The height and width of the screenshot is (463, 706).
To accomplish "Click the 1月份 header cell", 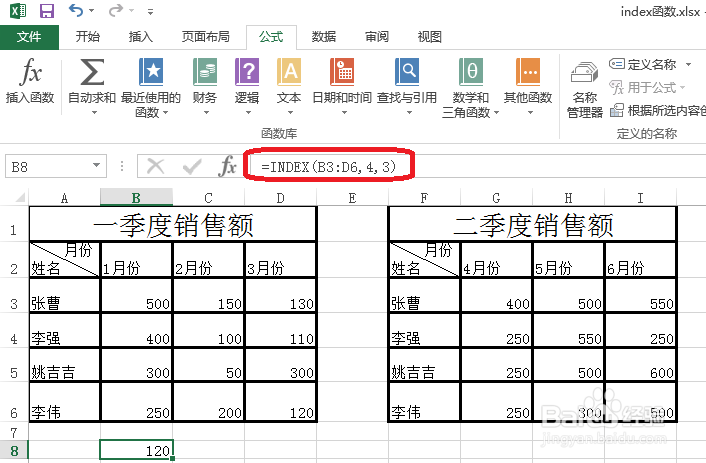I will (136, 260).
